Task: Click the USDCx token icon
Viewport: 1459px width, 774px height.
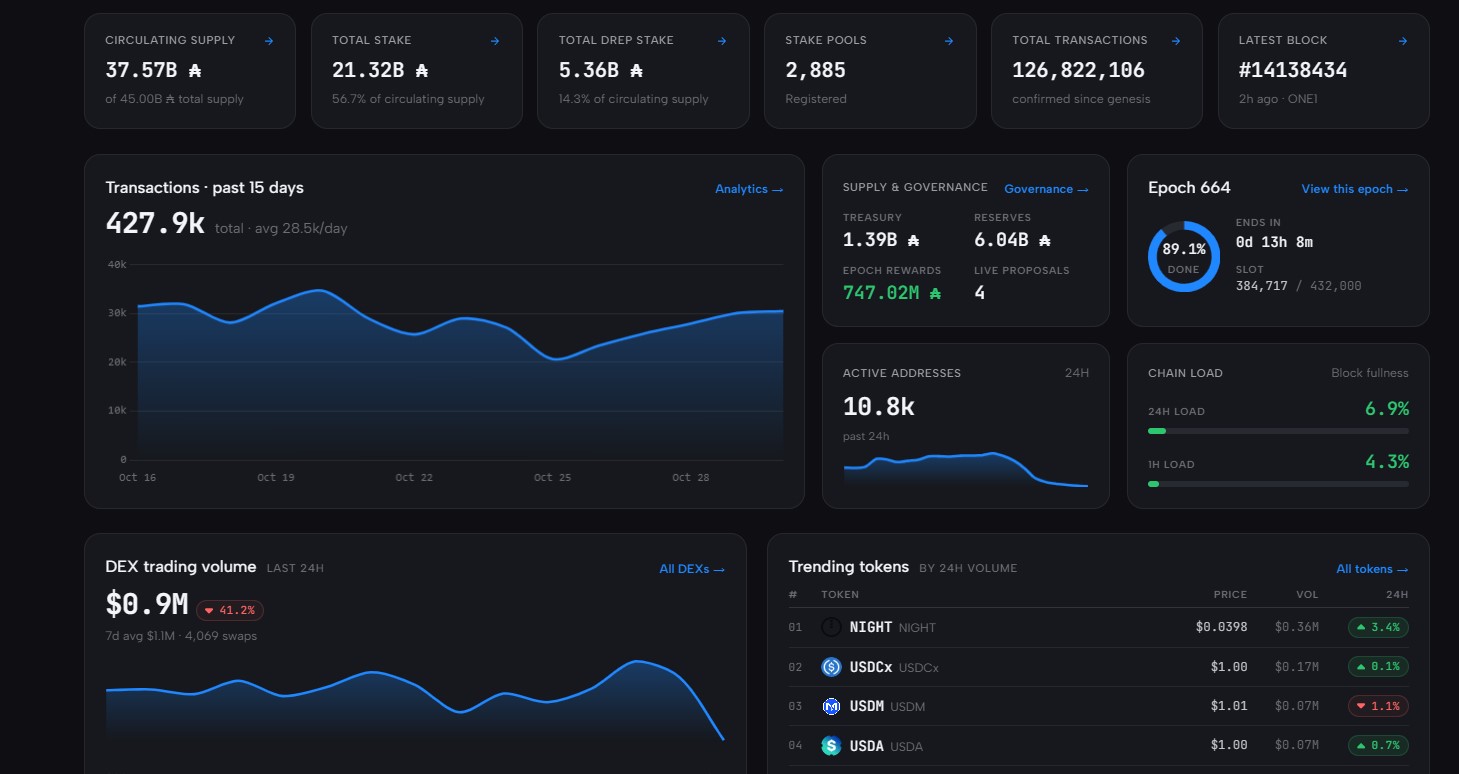Action: pos(831,667)
